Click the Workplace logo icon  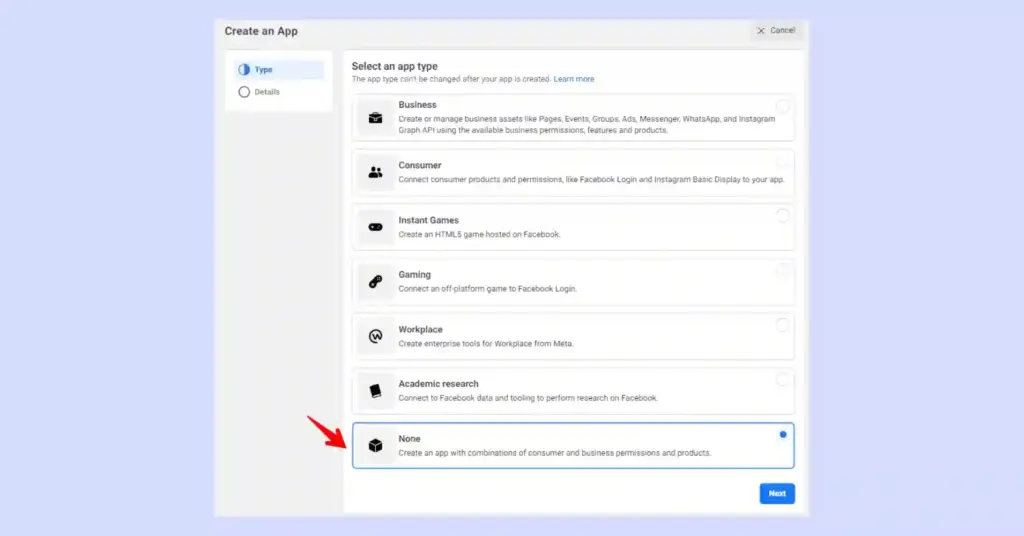376,336
